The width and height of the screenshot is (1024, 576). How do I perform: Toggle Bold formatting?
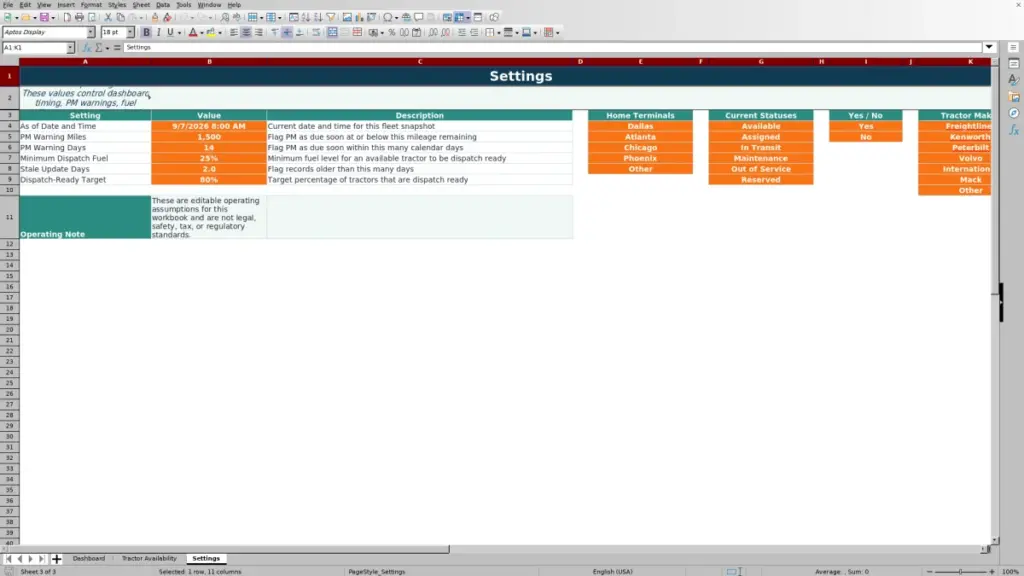(146, 32)
